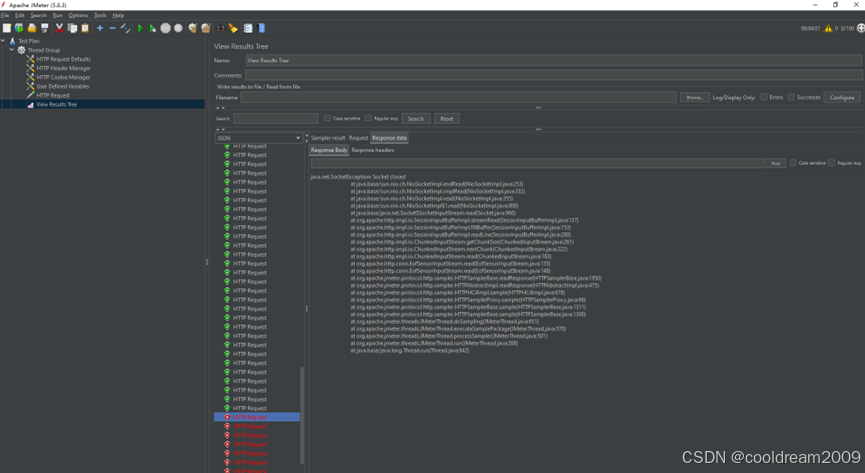
Task: Click the vertical scrollbar of the results list
Action: pos(302,414)
